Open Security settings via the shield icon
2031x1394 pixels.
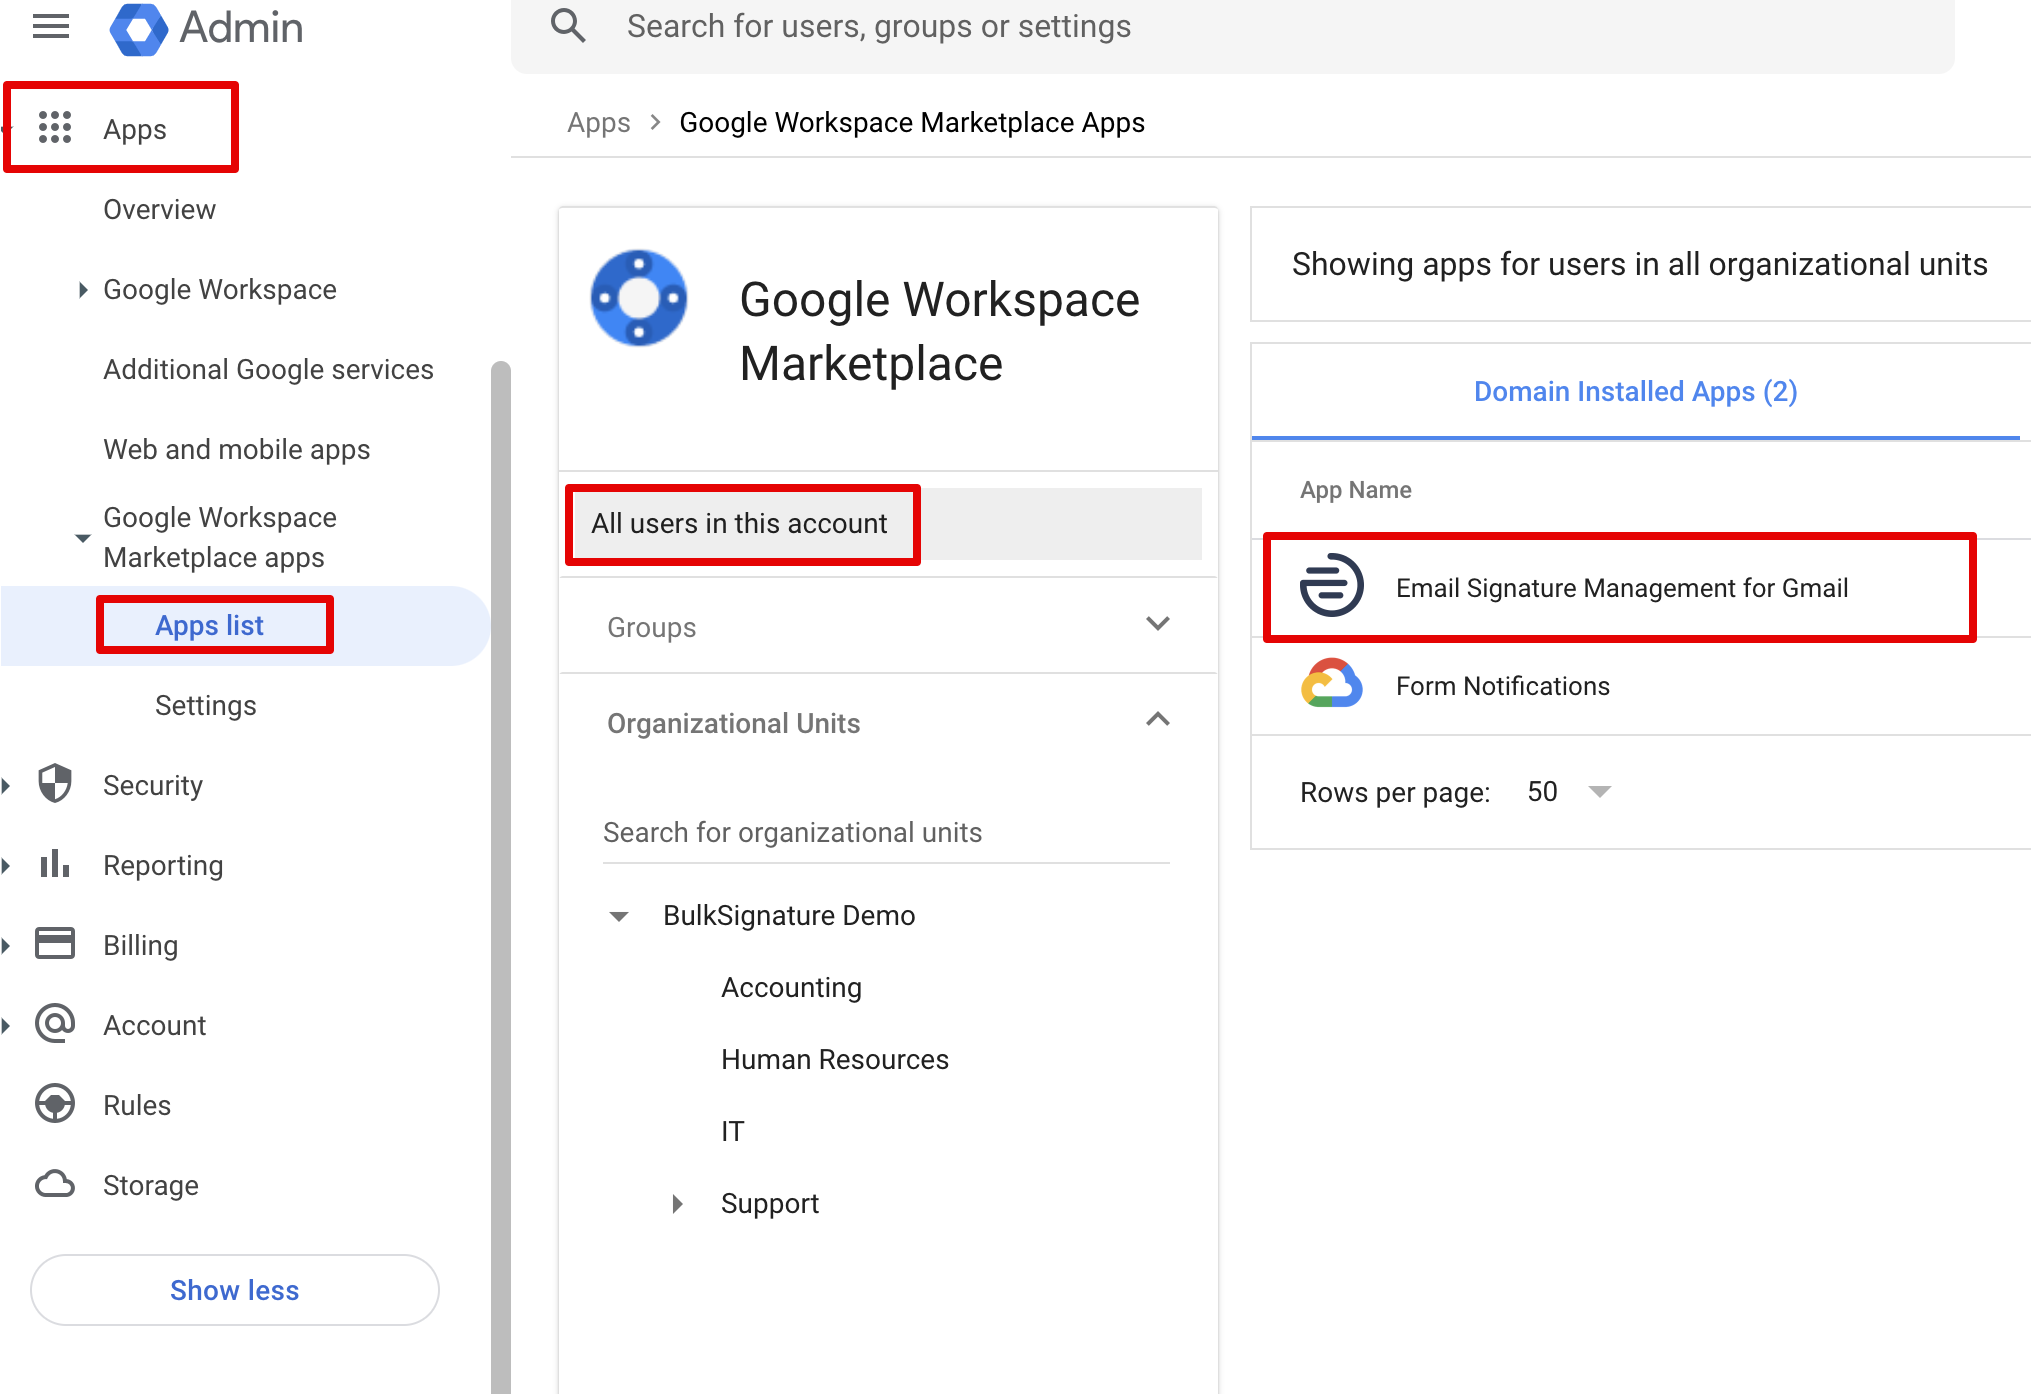[55, 784]
